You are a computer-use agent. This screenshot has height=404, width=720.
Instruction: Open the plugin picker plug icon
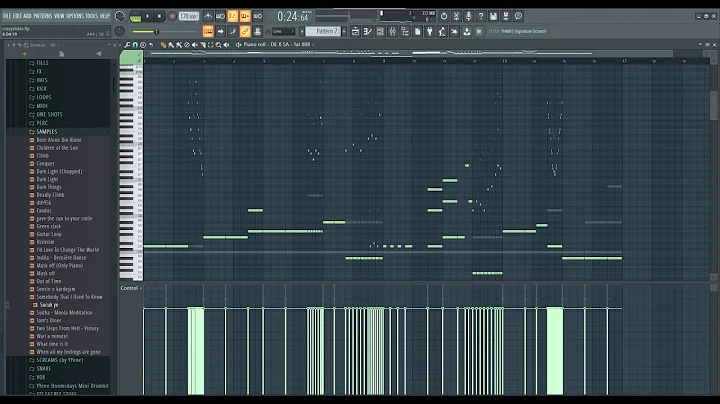pos(430,31)
